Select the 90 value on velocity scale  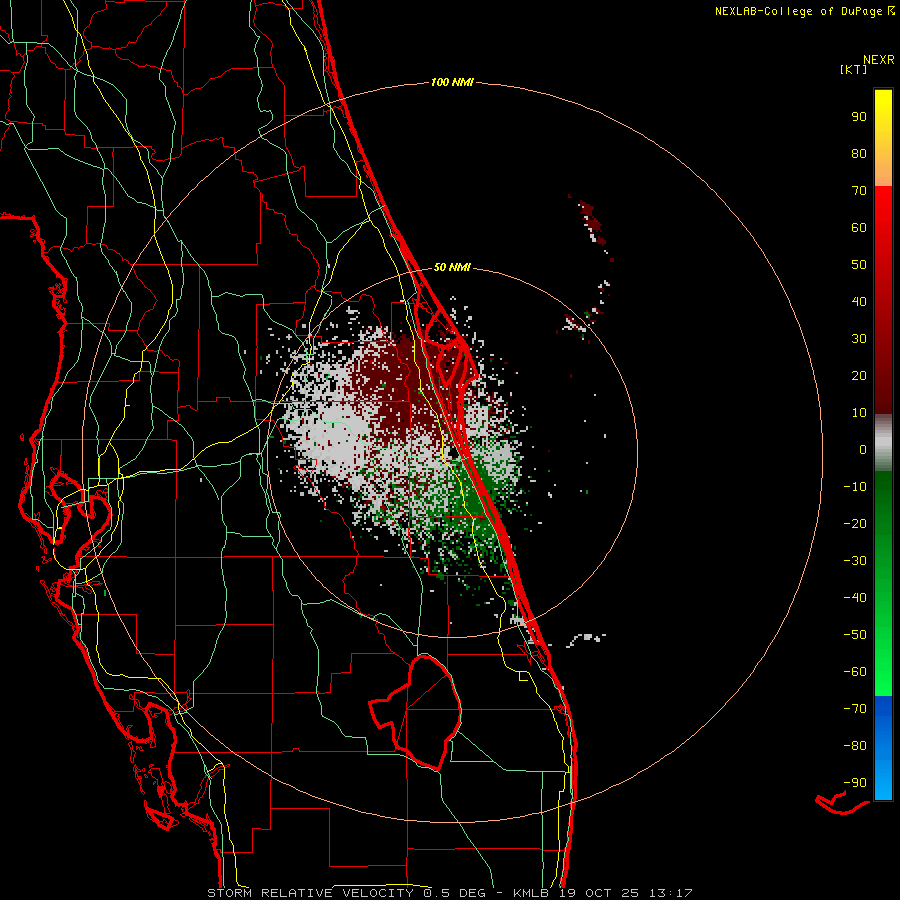click(x=859, y=117)
